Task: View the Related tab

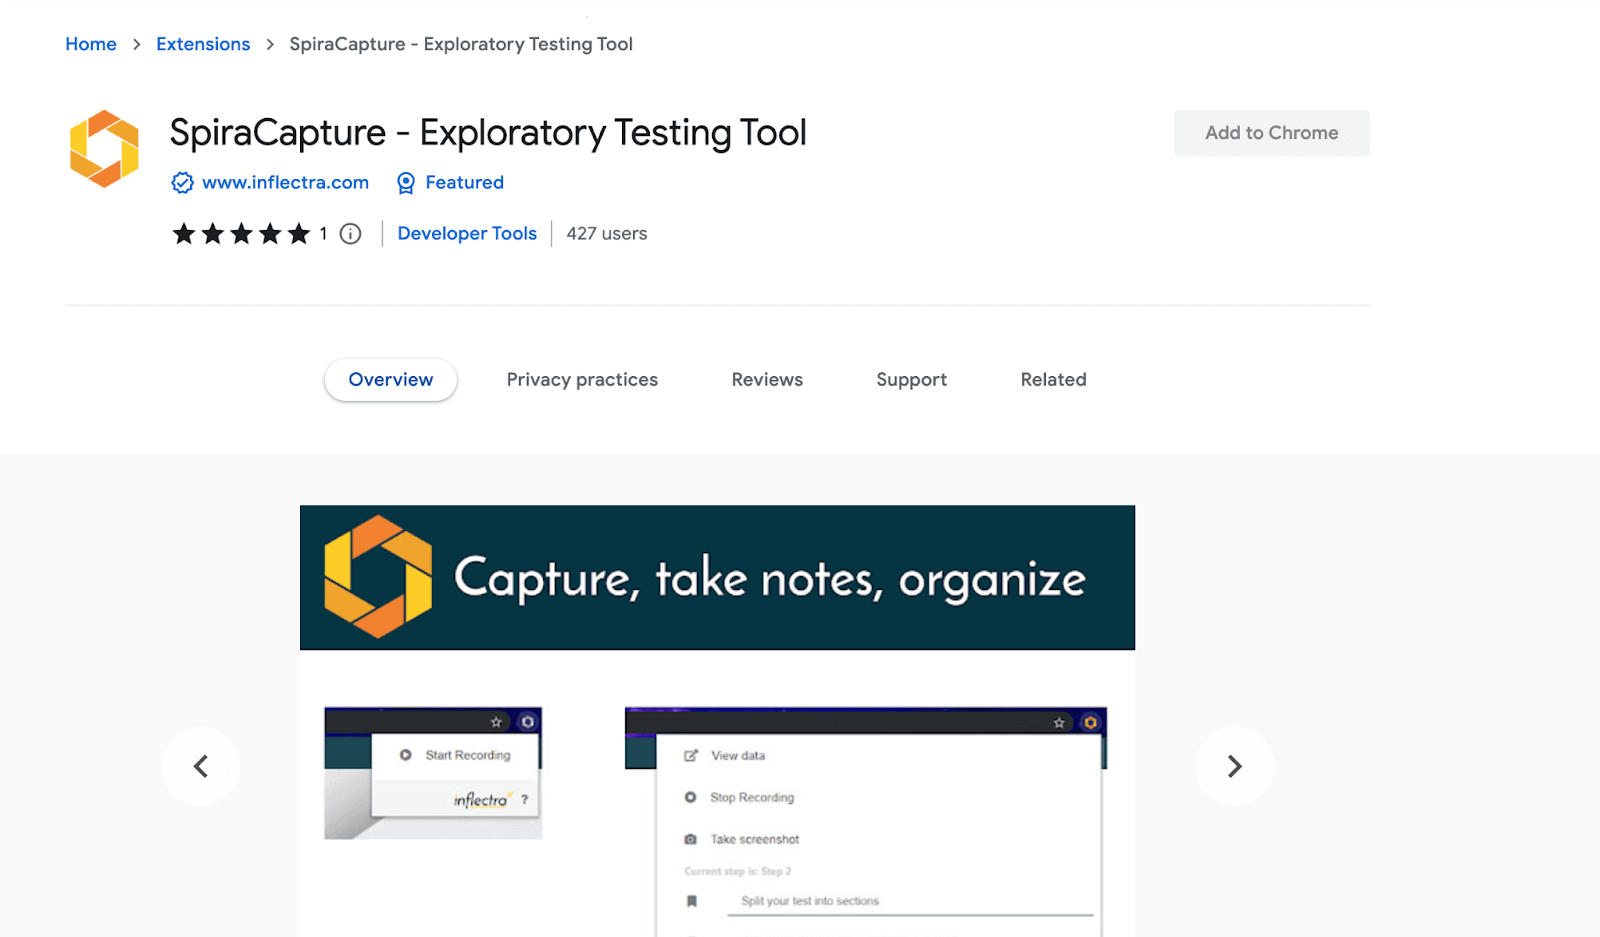Action: tap(1053, 379)
